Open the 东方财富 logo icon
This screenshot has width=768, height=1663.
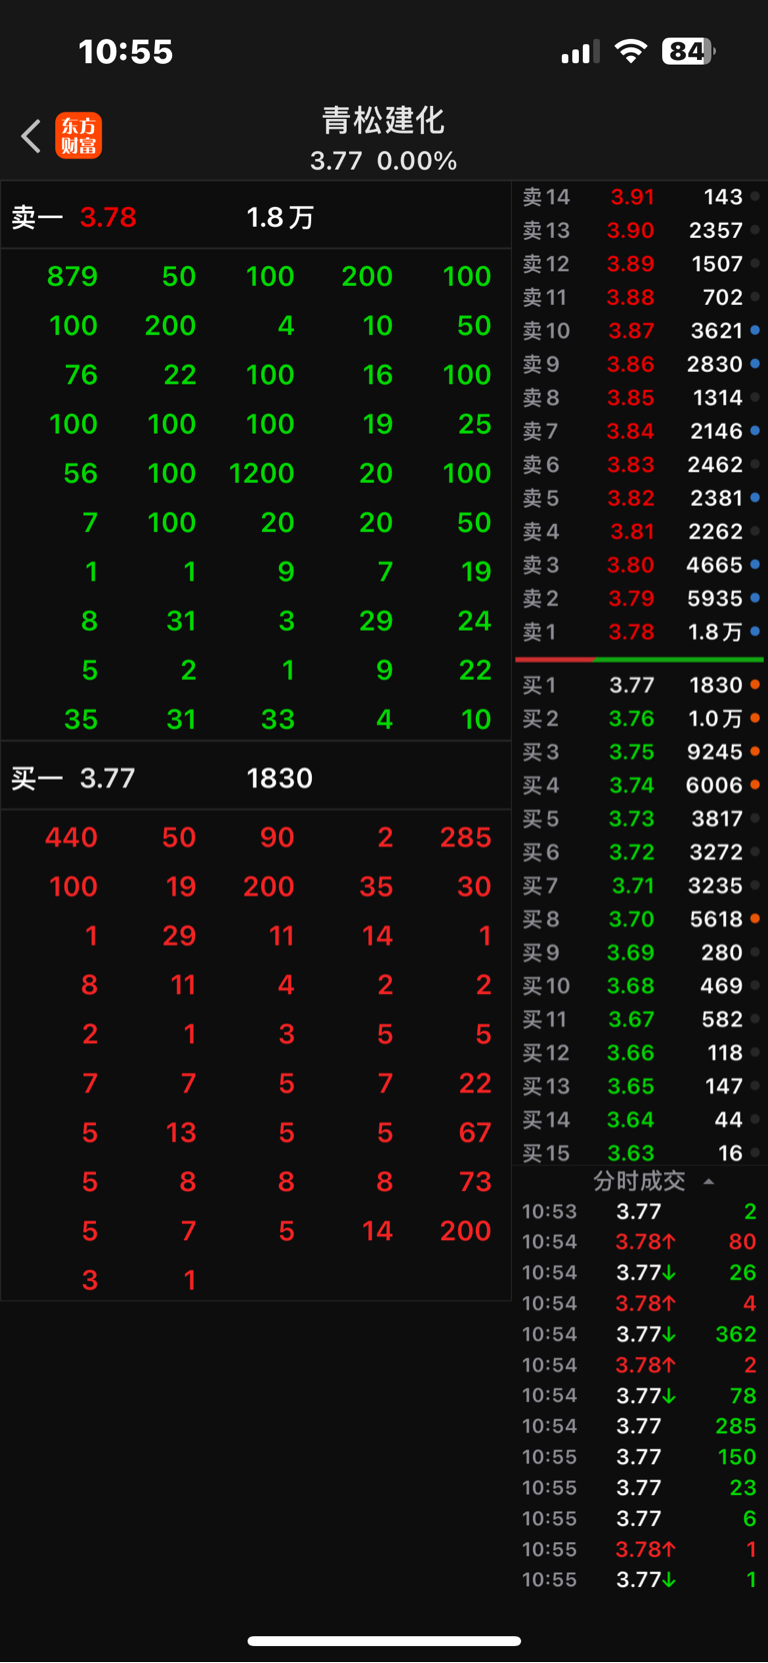coord(78,136)
